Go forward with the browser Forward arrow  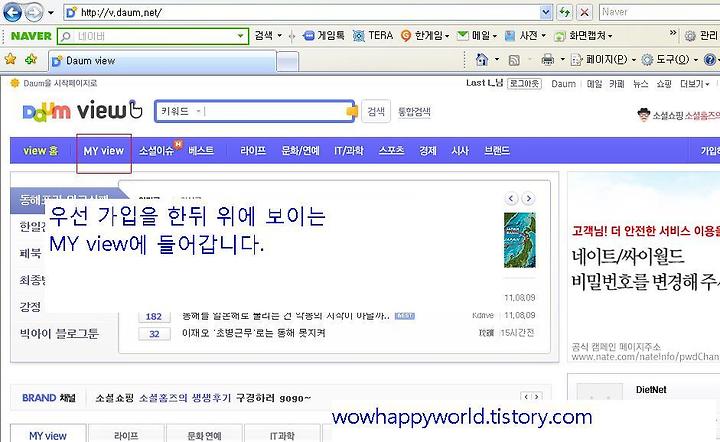(34, 12)
